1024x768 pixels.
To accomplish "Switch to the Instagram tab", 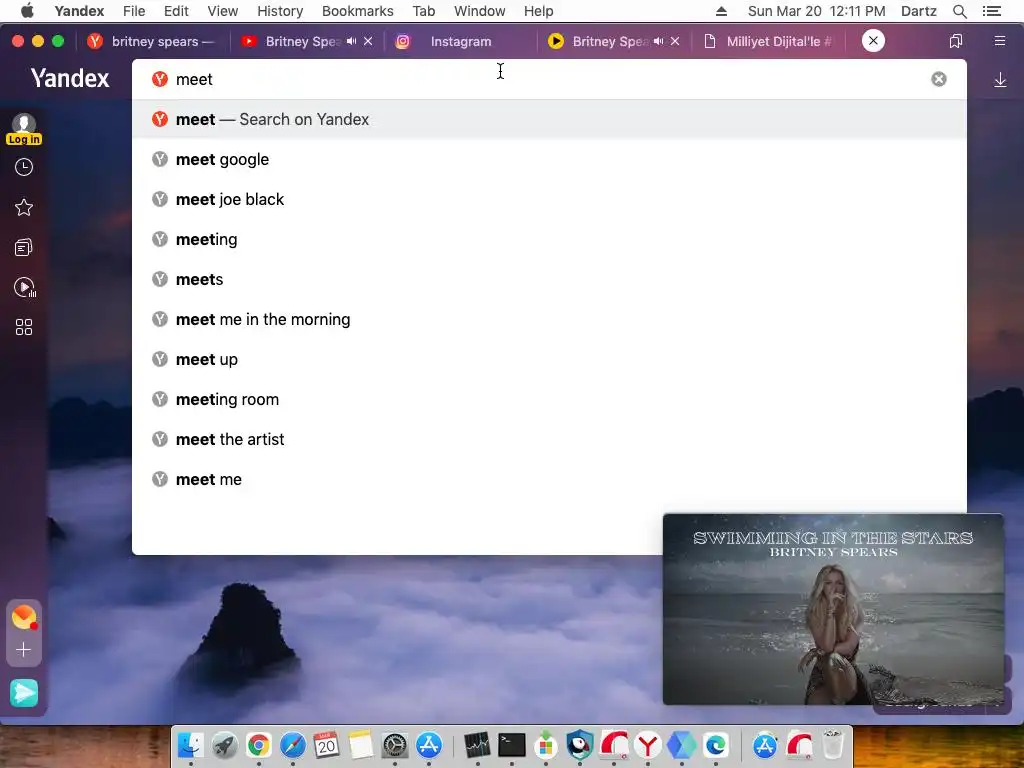I will tap(460, 41).
